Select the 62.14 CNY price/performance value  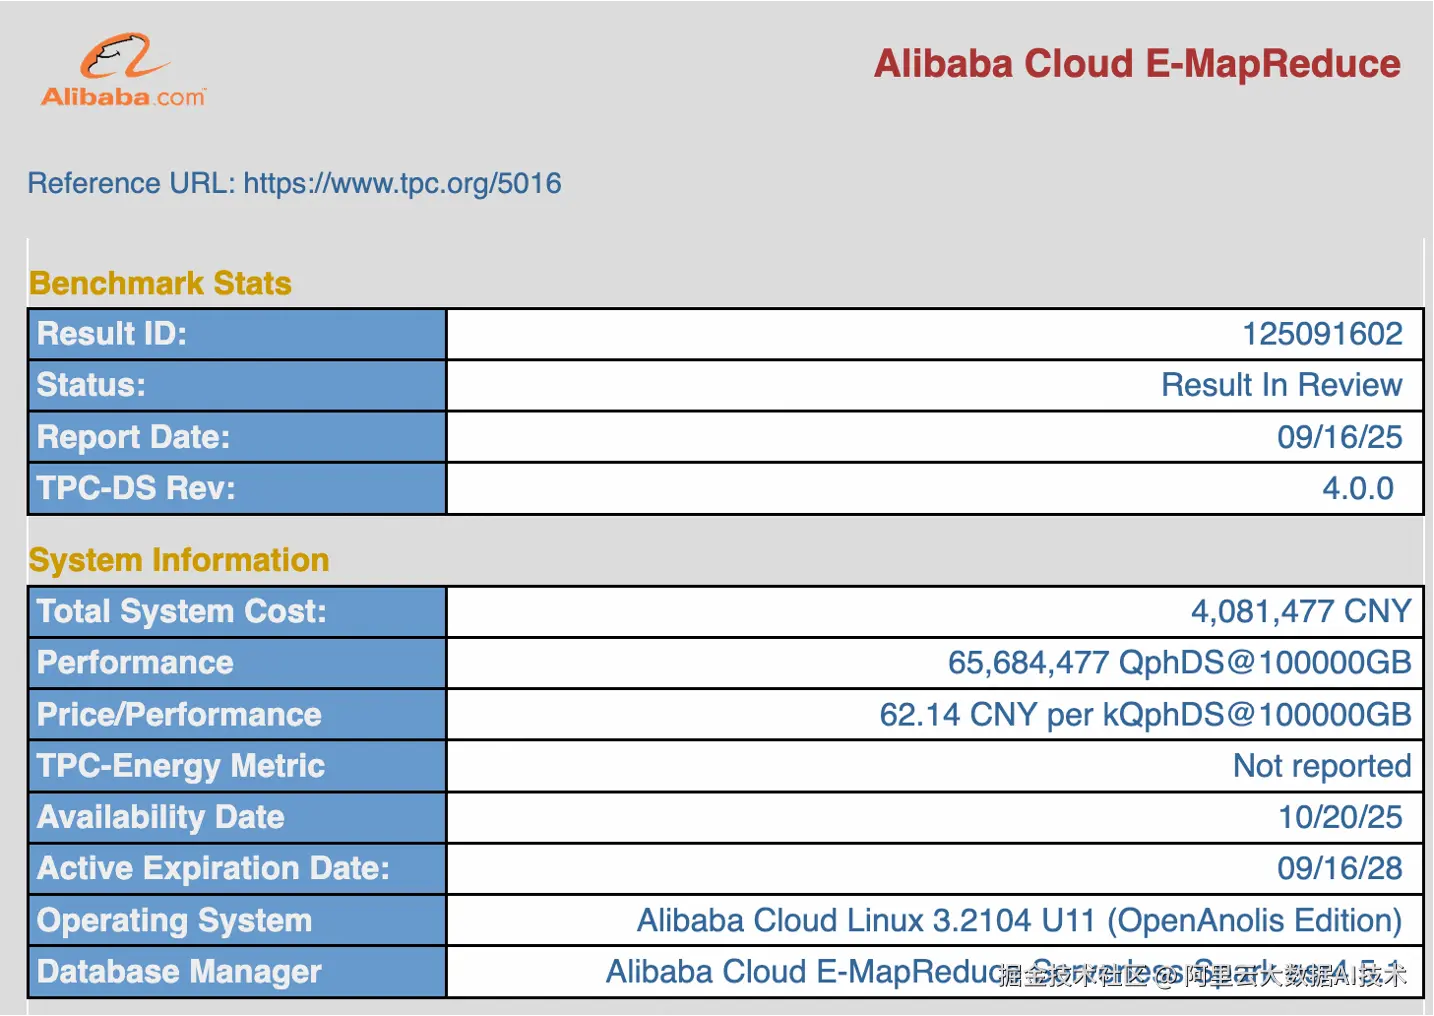coord(1144,714)
